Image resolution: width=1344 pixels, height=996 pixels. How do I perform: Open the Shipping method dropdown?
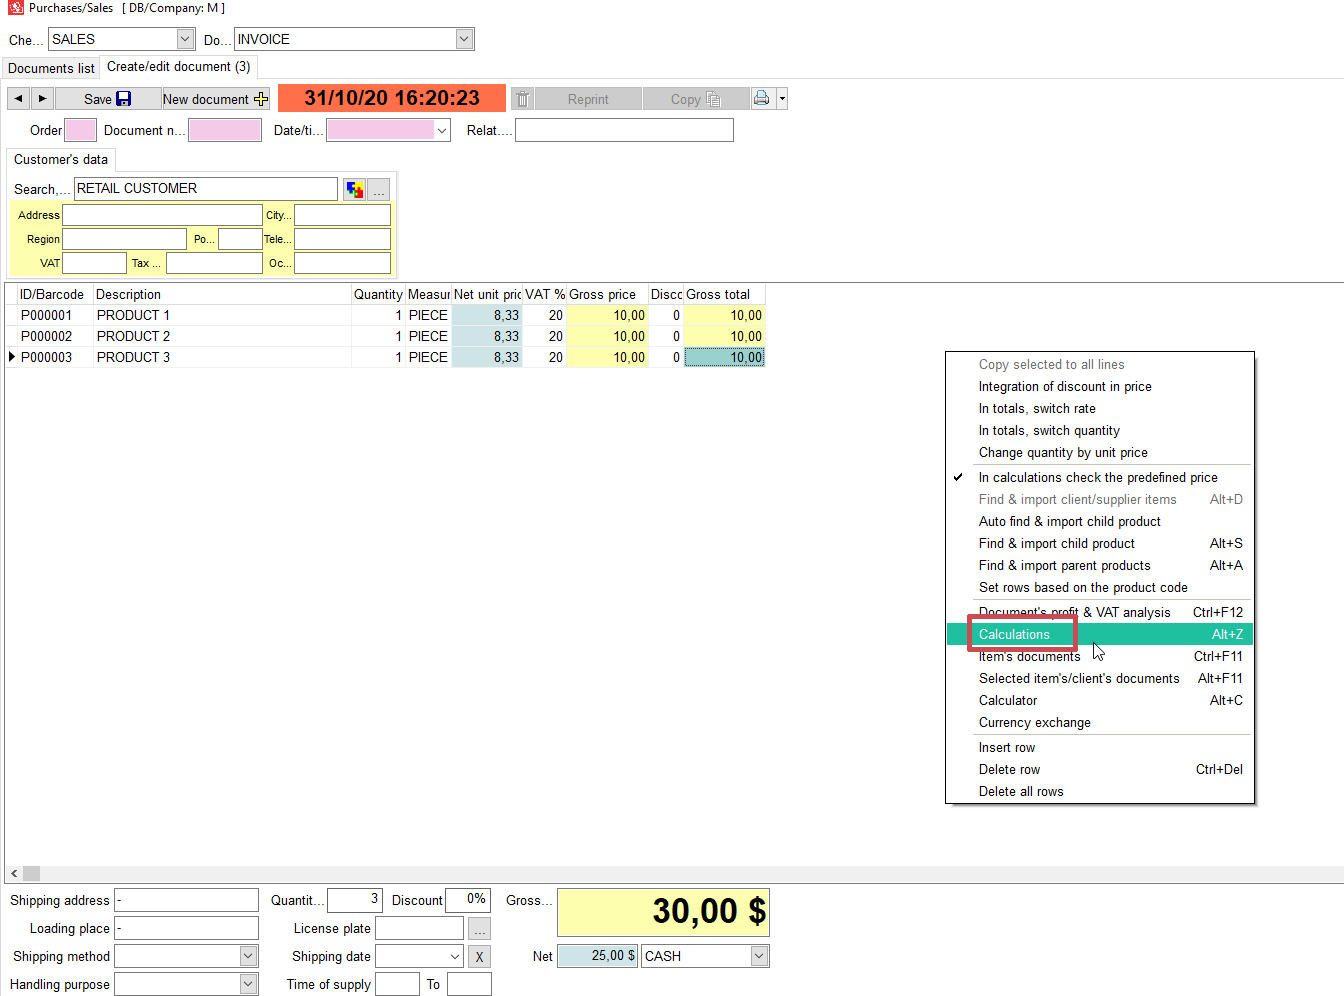[249, 956]
